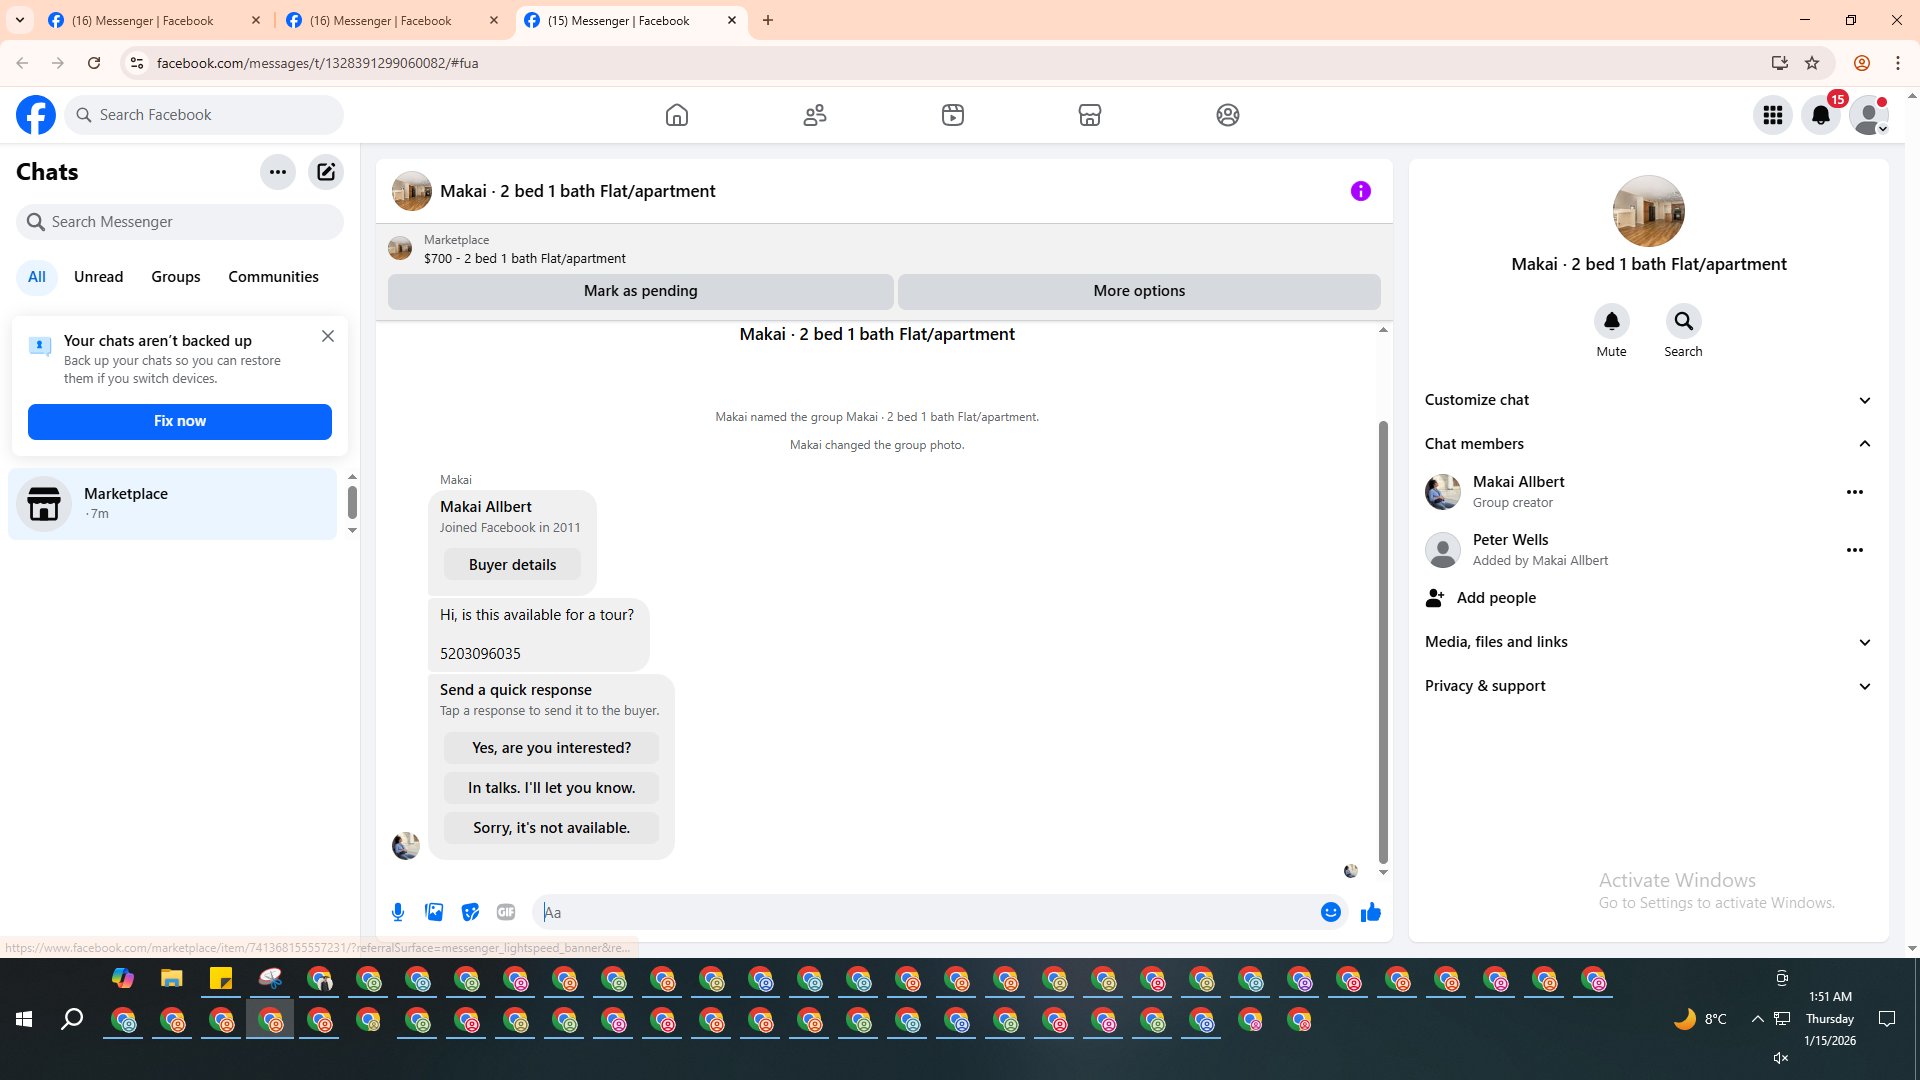1920x1080 pixels.
Task: Switch to the Unread chats tab
Action: [98, 277]
